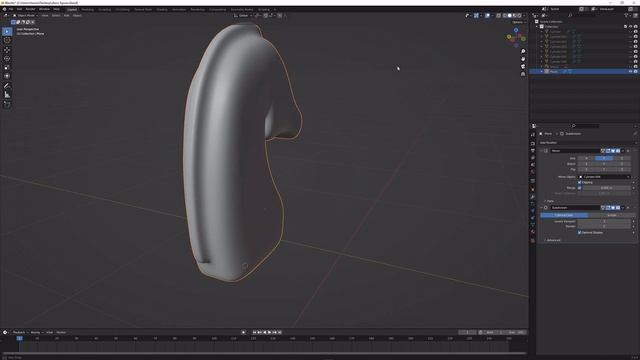Select the Scale tool
Image resolution: width=640 pixels, height=360 pixels.
point(7,67)
